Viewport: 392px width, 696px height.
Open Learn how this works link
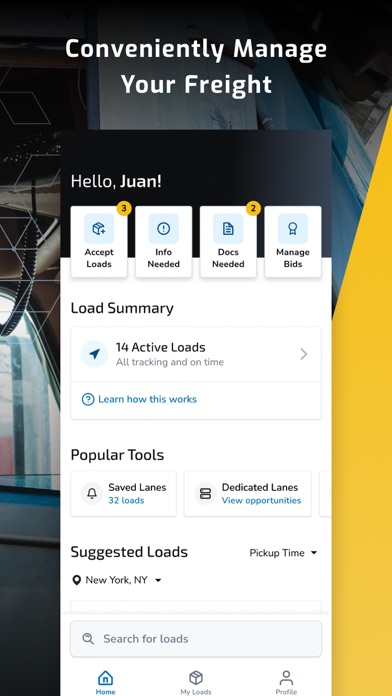147,399
